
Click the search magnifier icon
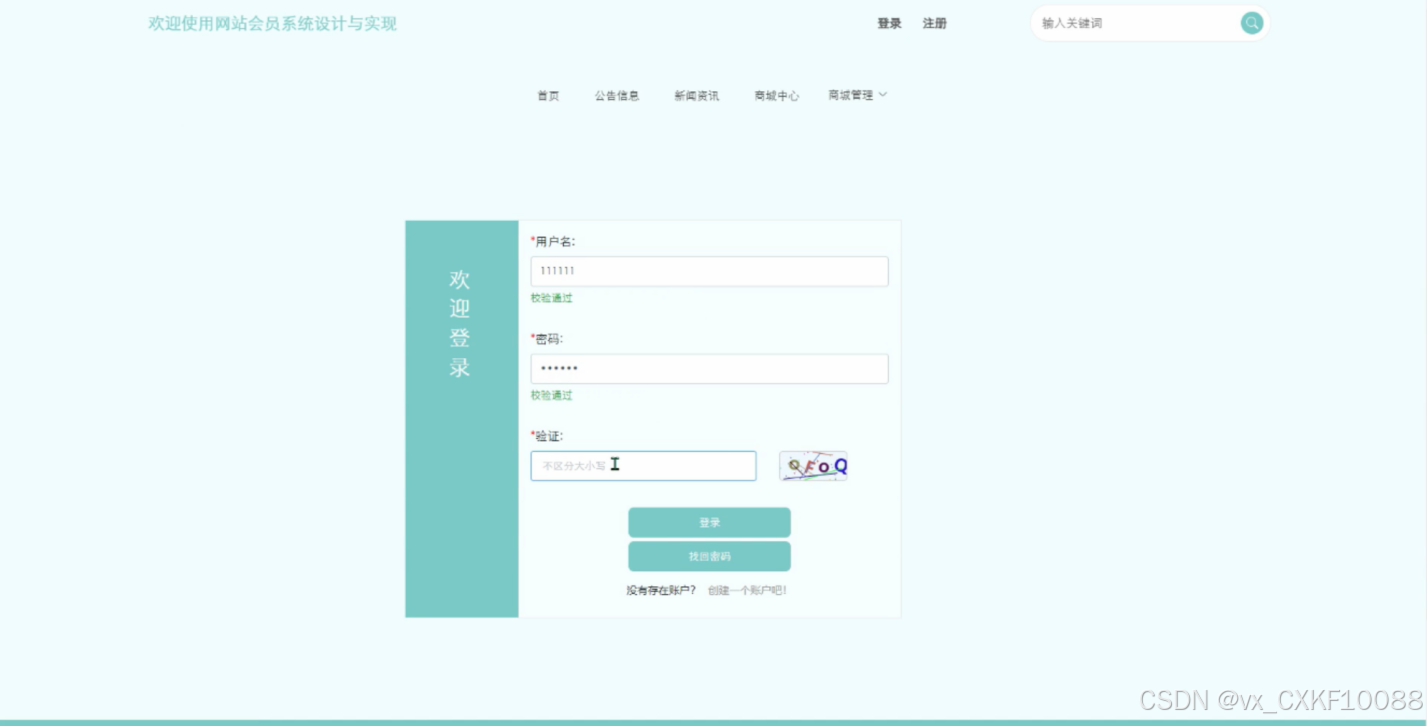point(1251,23)
